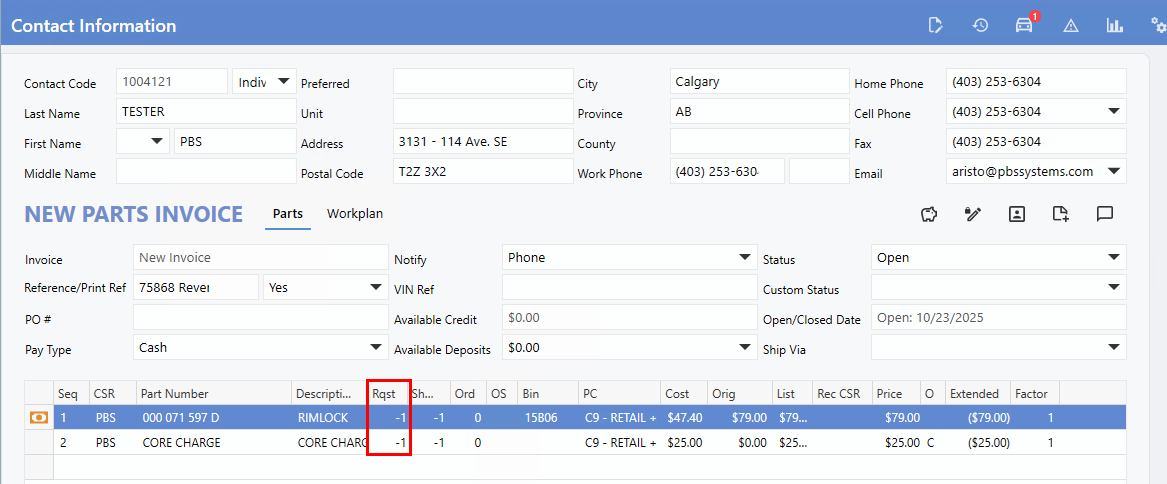Expand the Pay Type Cash dropdown
The height and width of the screenshot is (484, 1167).
click(x=376, y=347)
